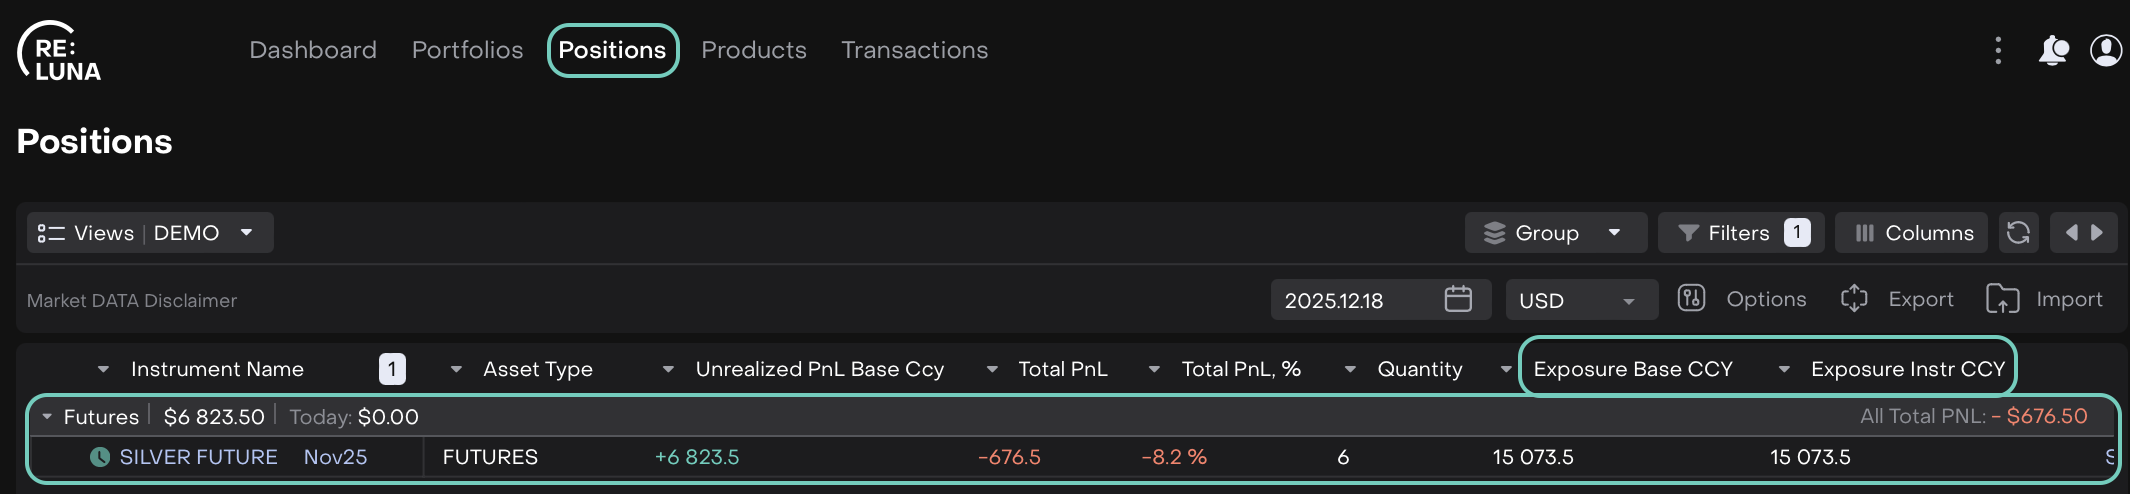Open the calendar date picker icon
This screenshot has height=494, width=2130.
[x=1458, y=299]
